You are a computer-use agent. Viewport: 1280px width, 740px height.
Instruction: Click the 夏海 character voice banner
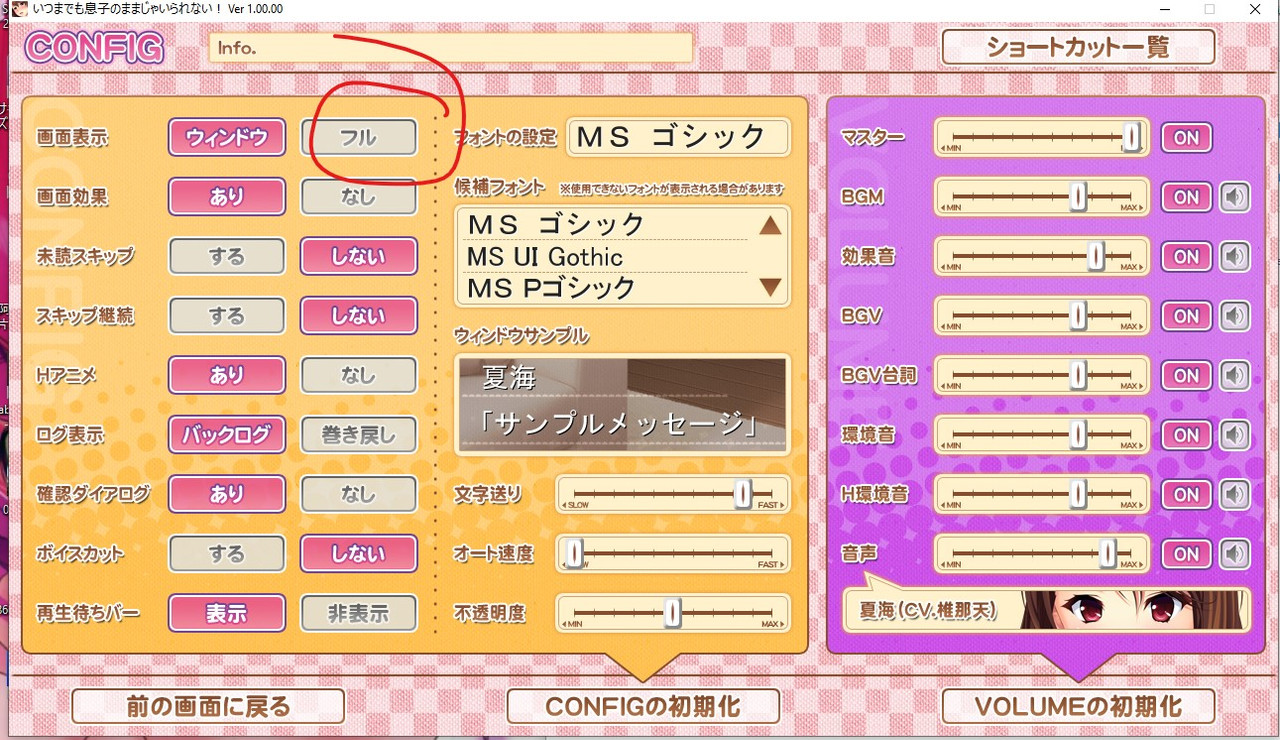coord(1047,610)
